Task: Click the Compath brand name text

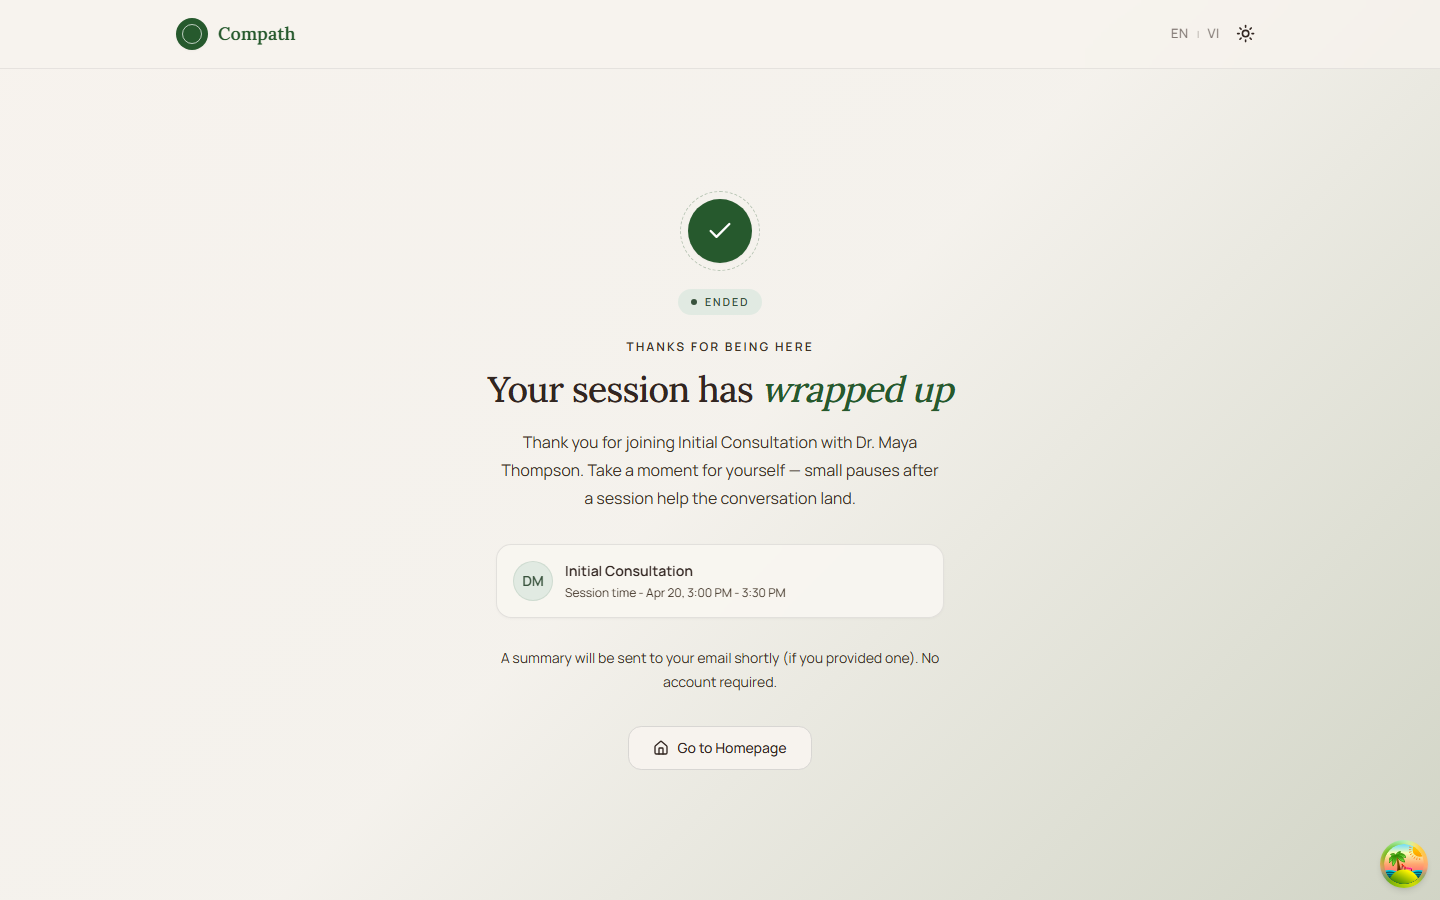Action: [x=256, y=34]
